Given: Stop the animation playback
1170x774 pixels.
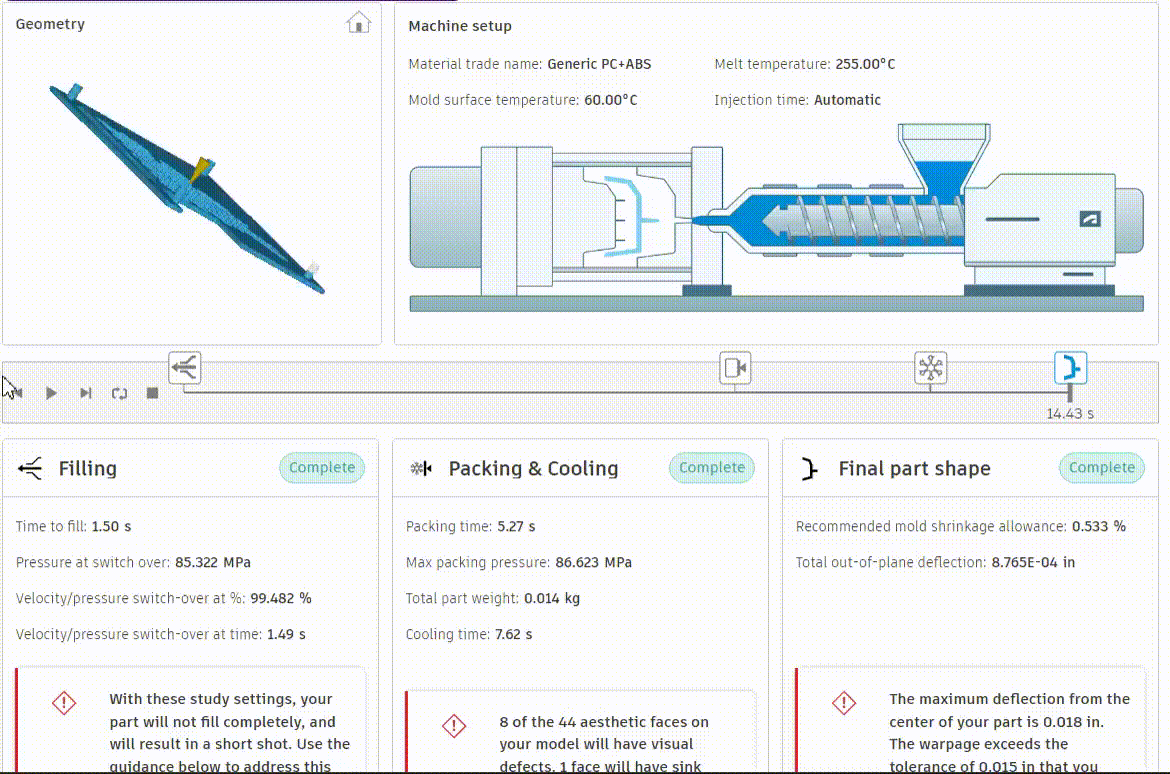Looking at the screenshot, I should 153,393.
